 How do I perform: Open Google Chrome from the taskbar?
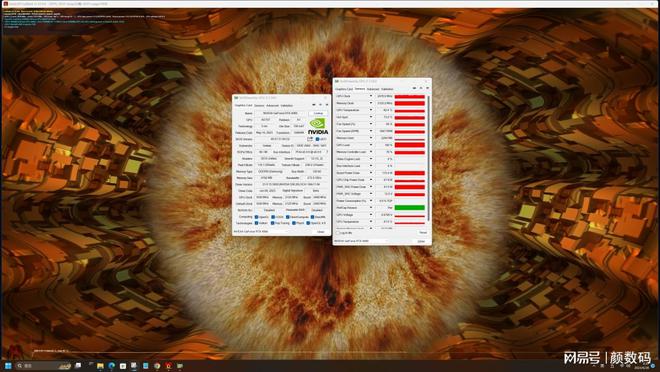click(157, 366)
